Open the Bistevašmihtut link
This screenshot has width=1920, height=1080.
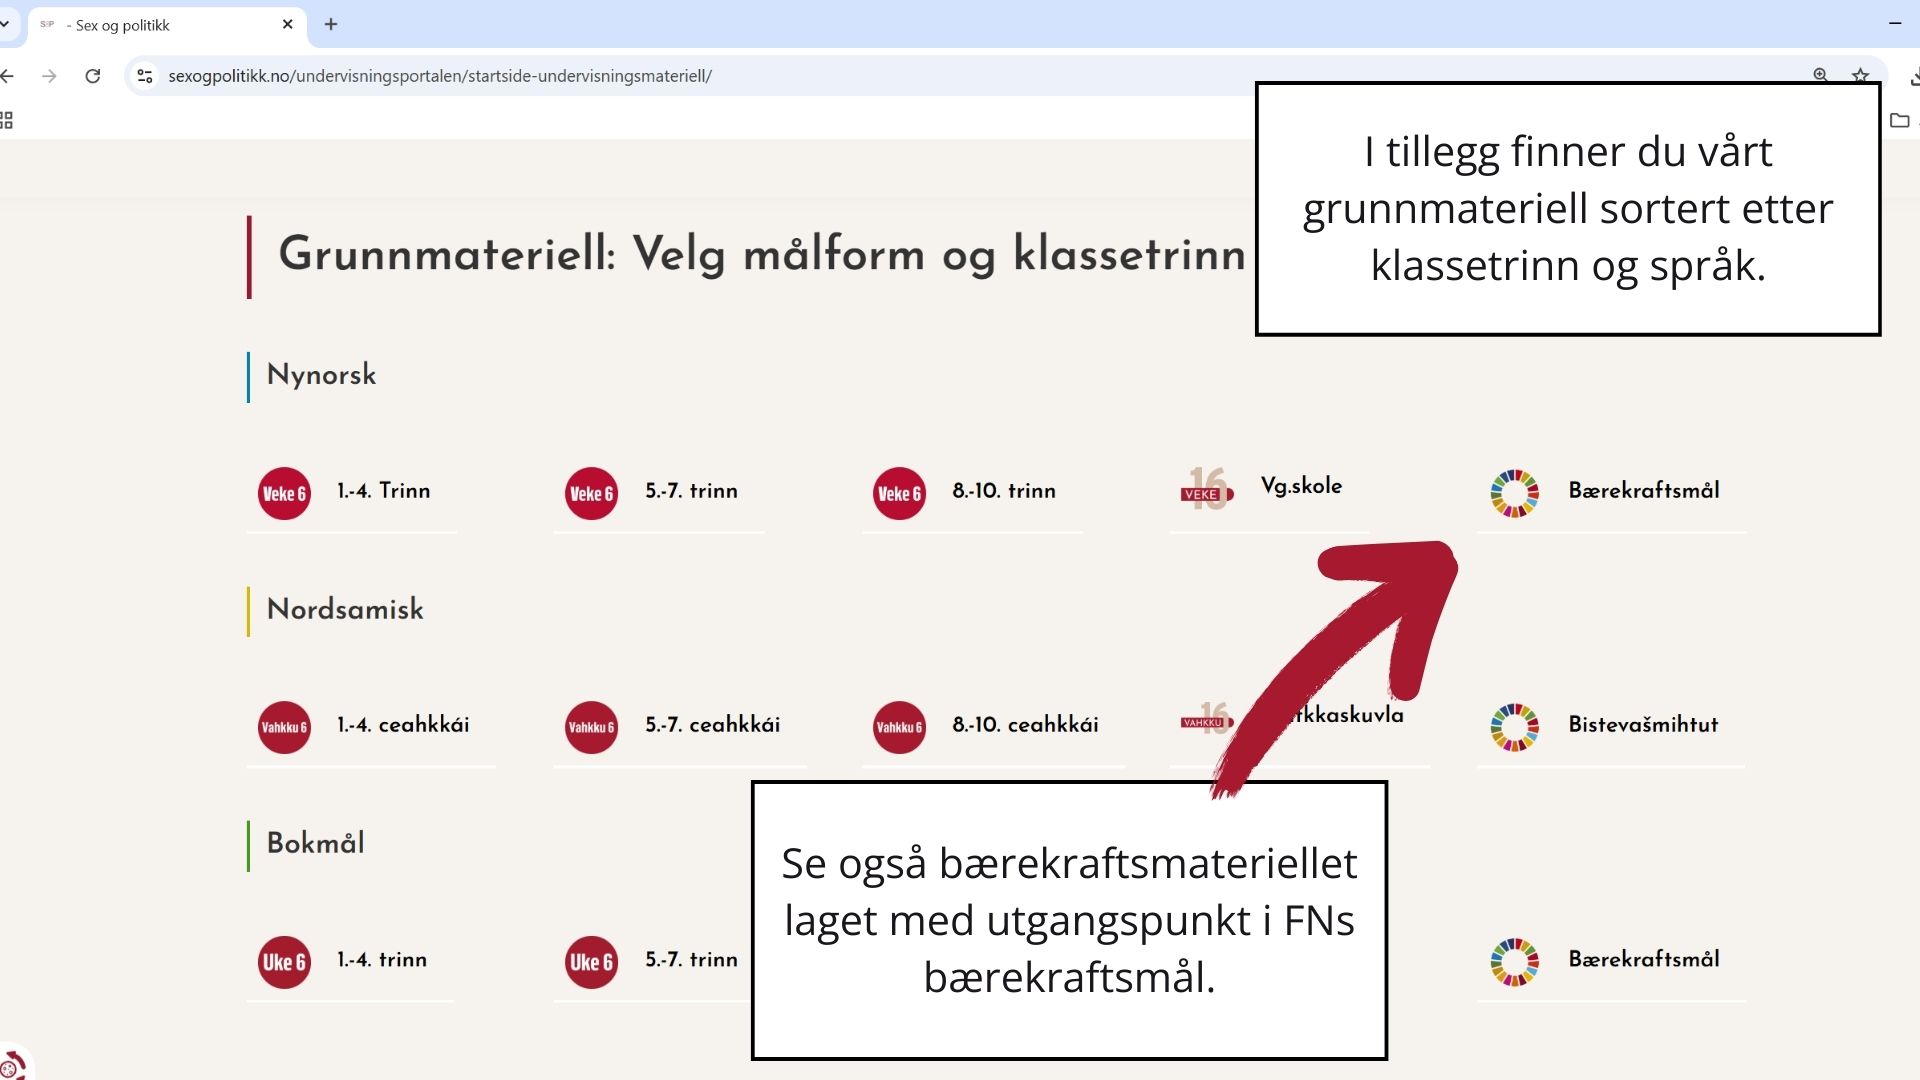pyautogui.click(x=1643, y=724)
